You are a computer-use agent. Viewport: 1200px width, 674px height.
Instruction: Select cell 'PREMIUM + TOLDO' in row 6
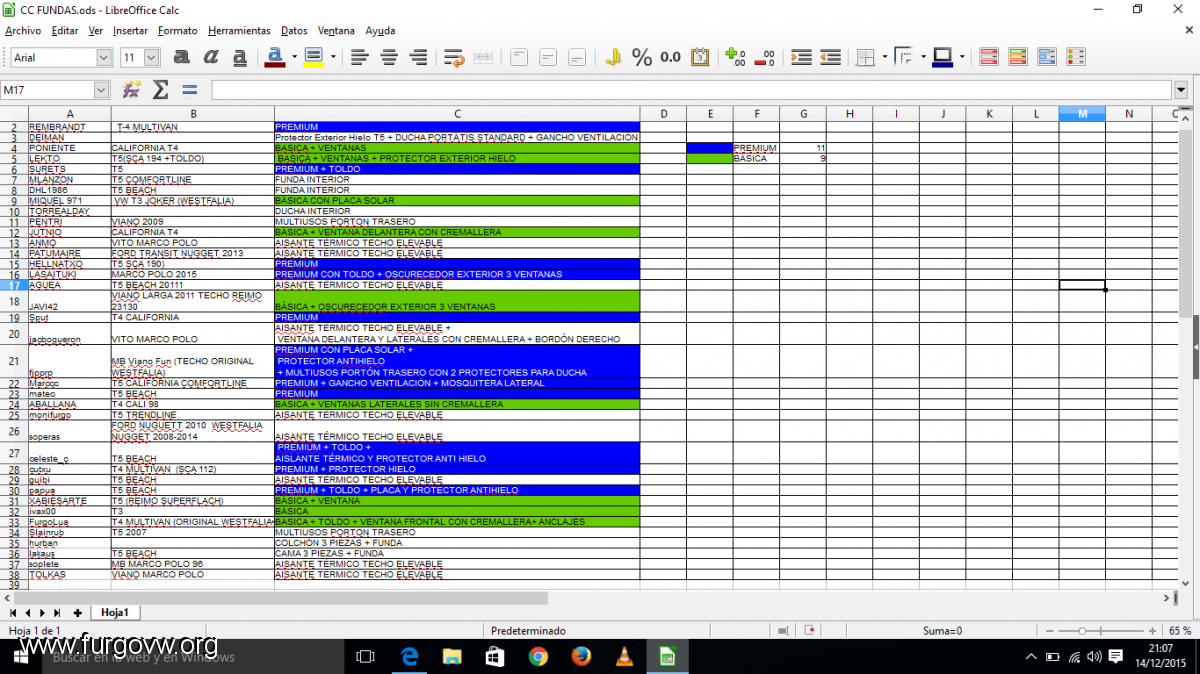pyautogui.click(x=457, y=169)
